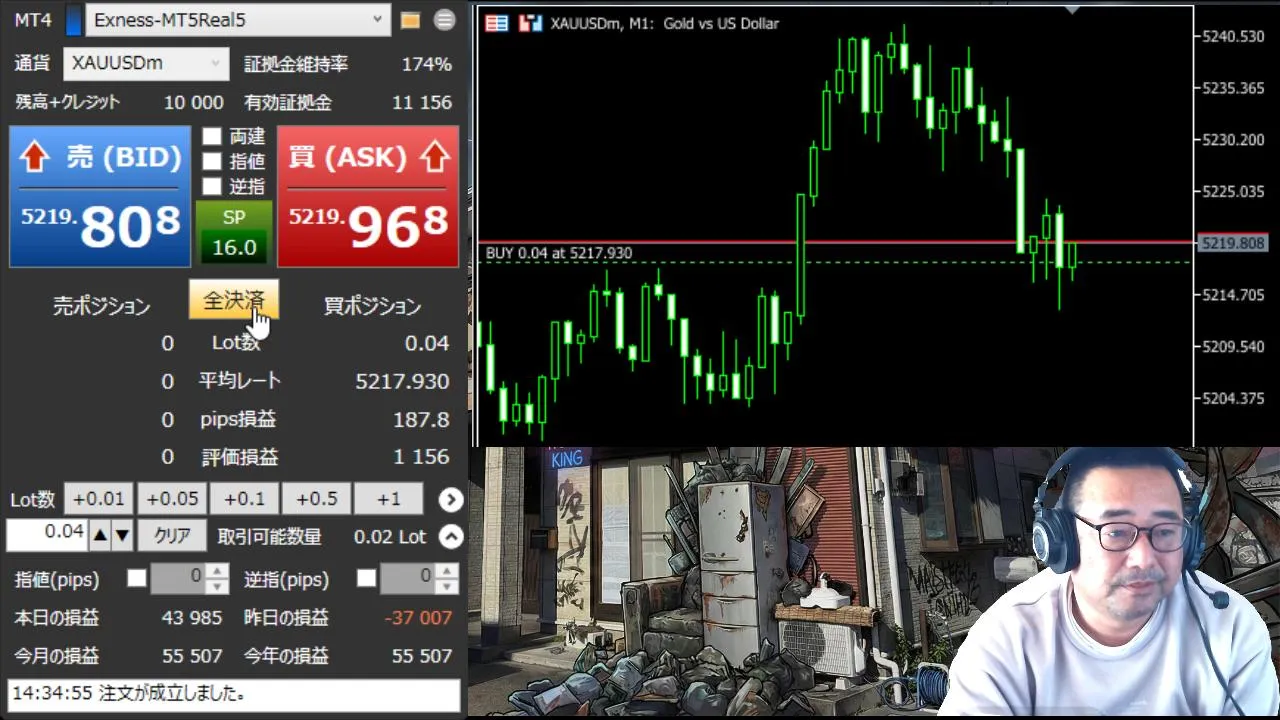Click 売ポジション label
The image size is (1280, 720).
point(101,307)
